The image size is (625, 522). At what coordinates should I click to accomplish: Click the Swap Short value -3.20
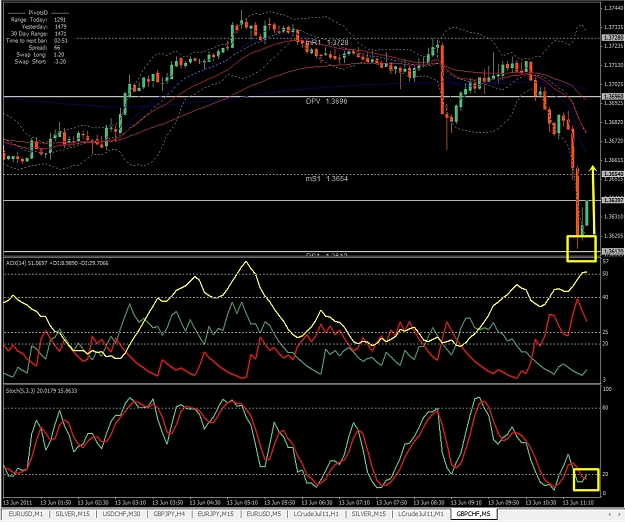pos(59,62)
